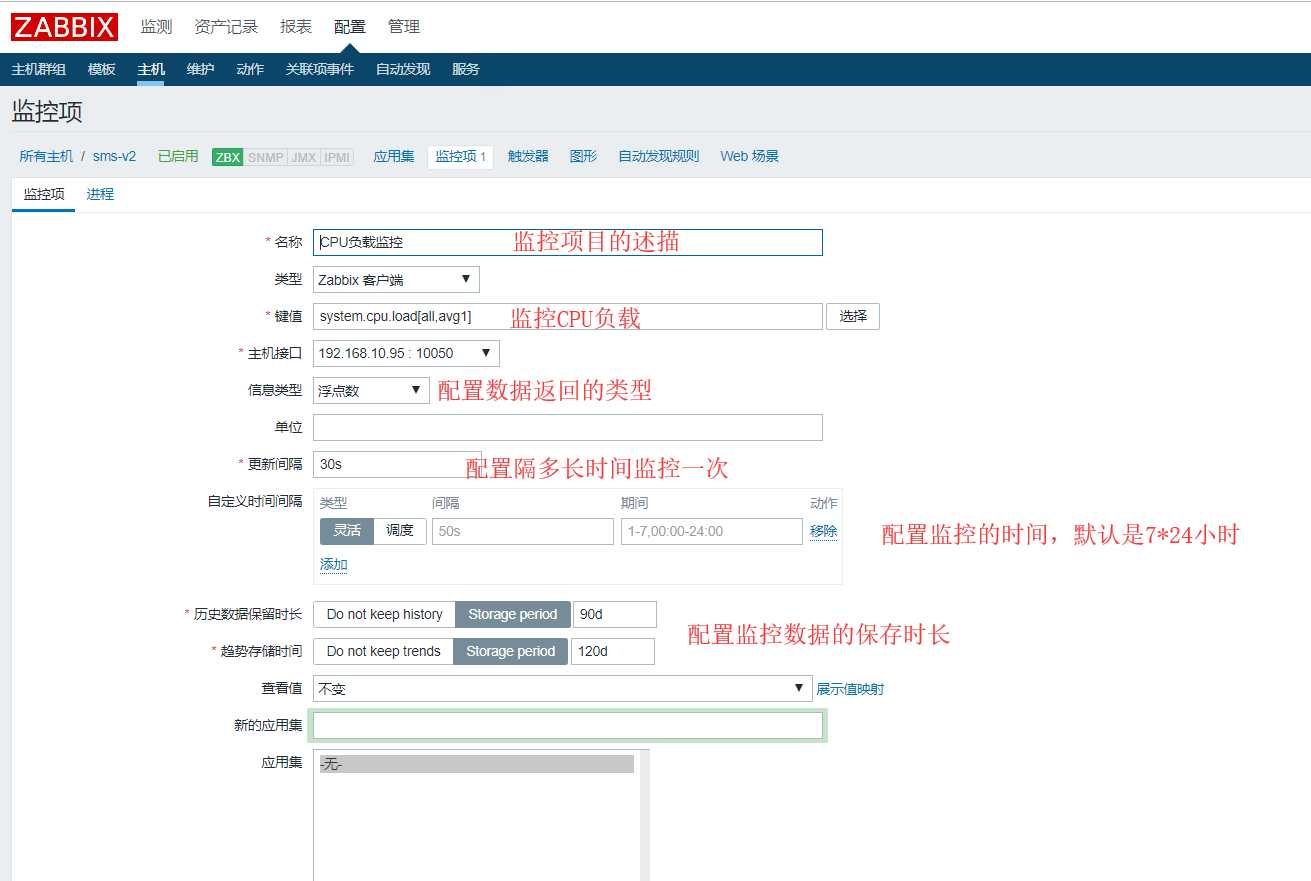Go to 模板 in the submenu
This screenshot has width=1311, height=881.
click(102, 69)
